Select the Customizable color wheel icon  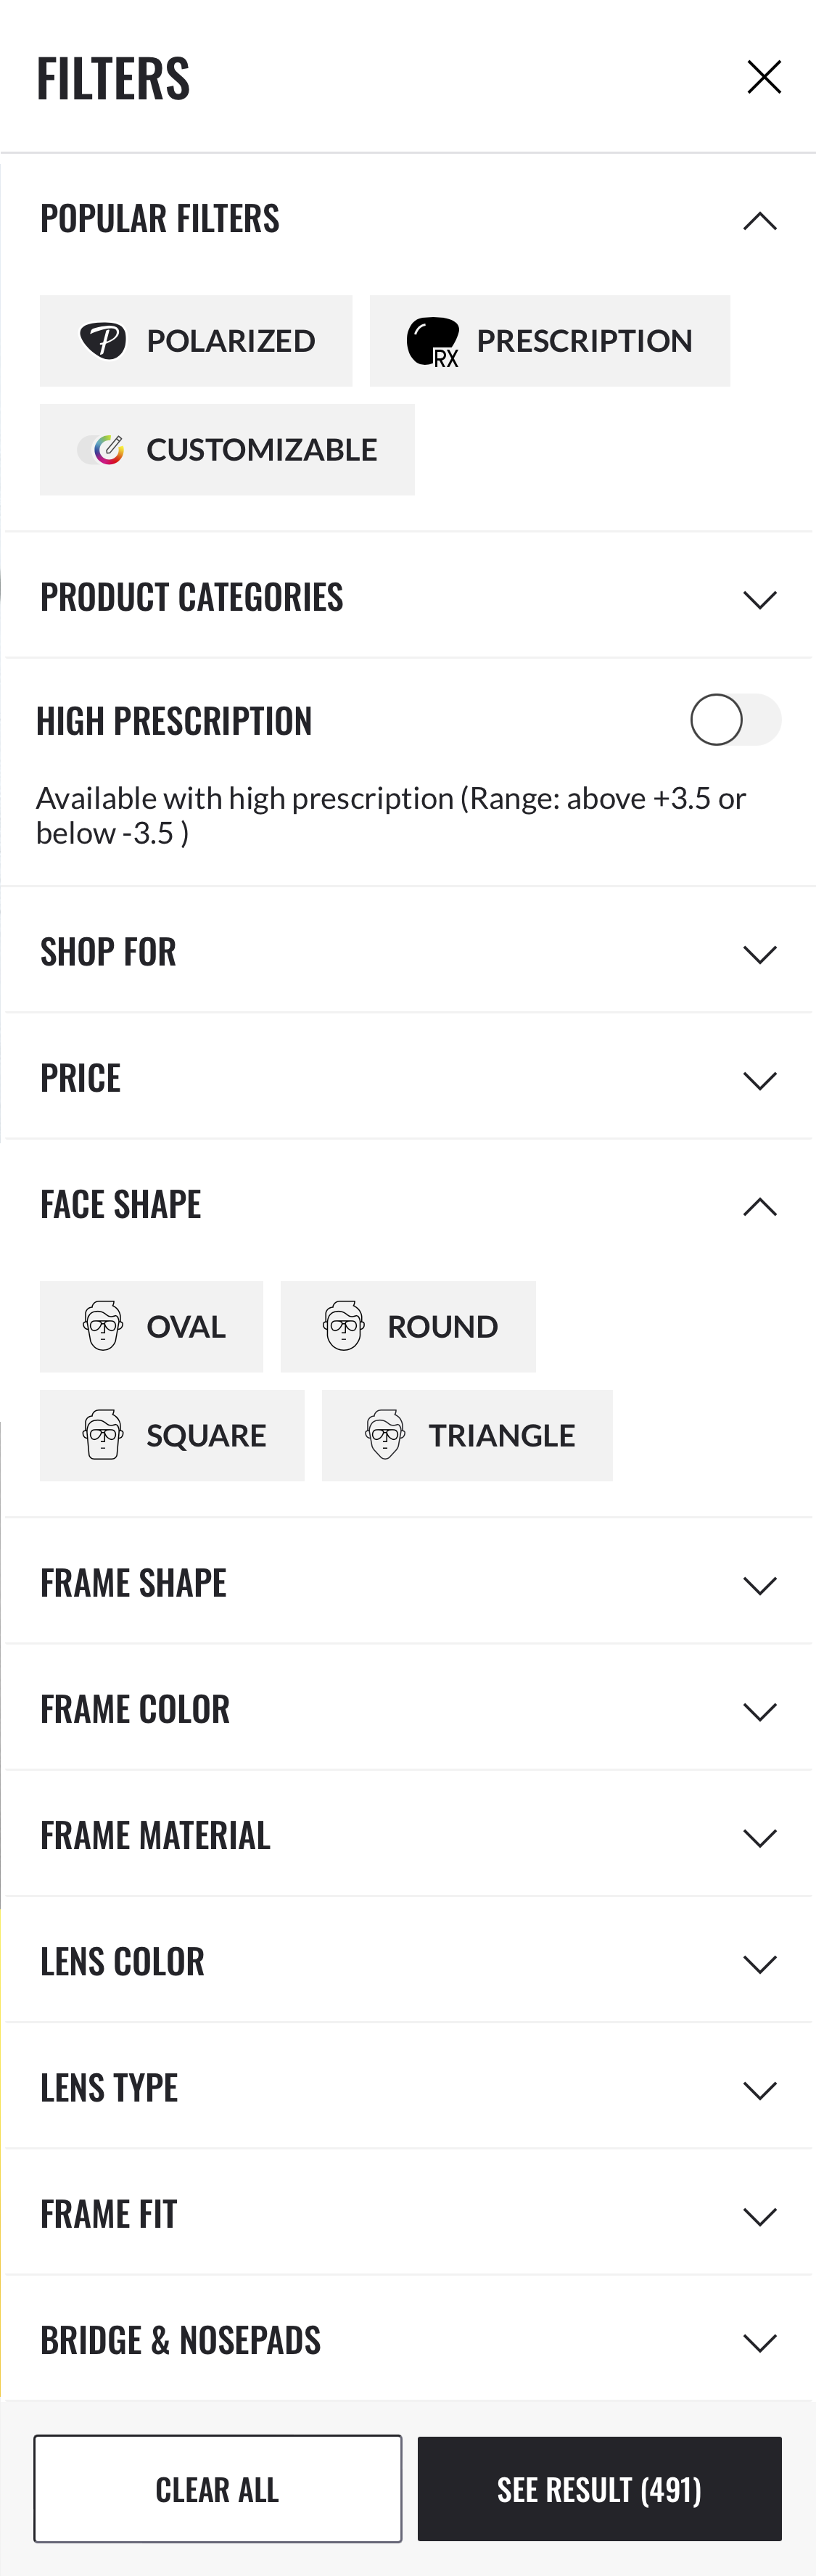(x=107, y=449)
